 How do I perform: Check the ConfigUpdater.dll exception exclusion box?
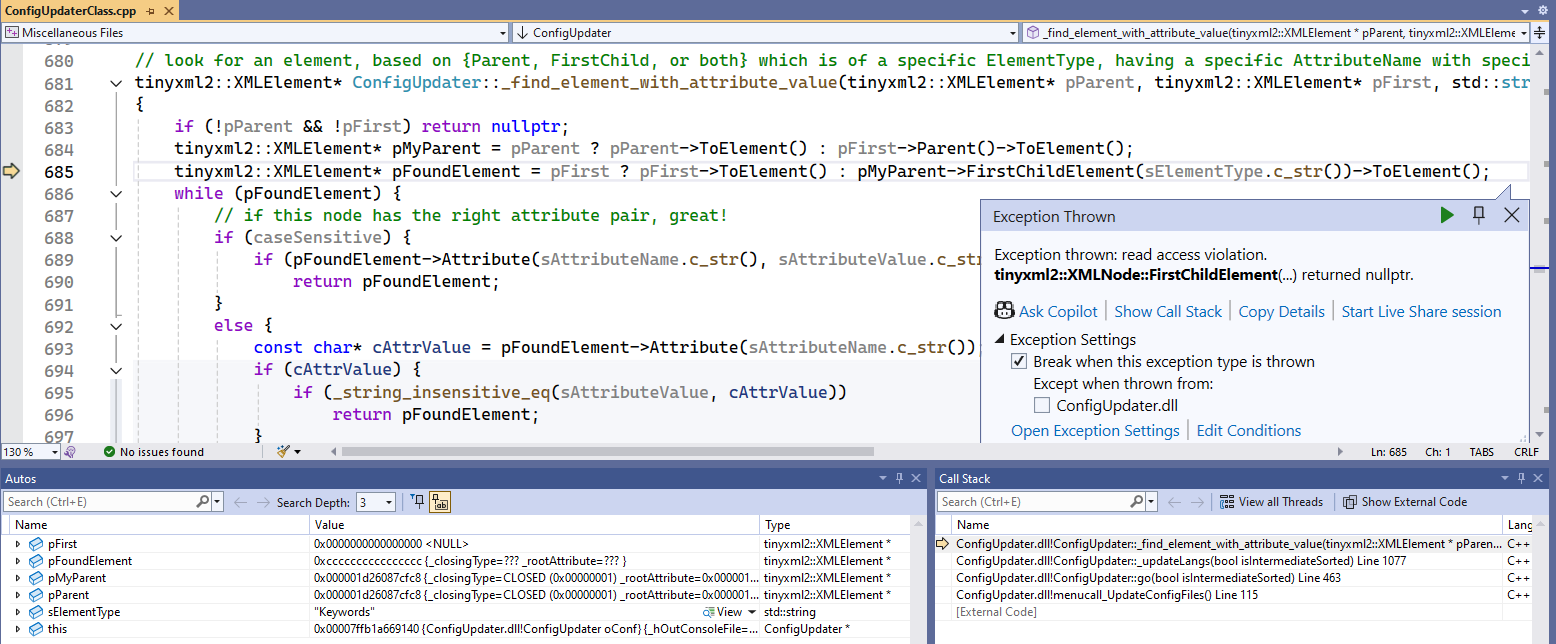pyautogui.click(x=1041, y=406)
